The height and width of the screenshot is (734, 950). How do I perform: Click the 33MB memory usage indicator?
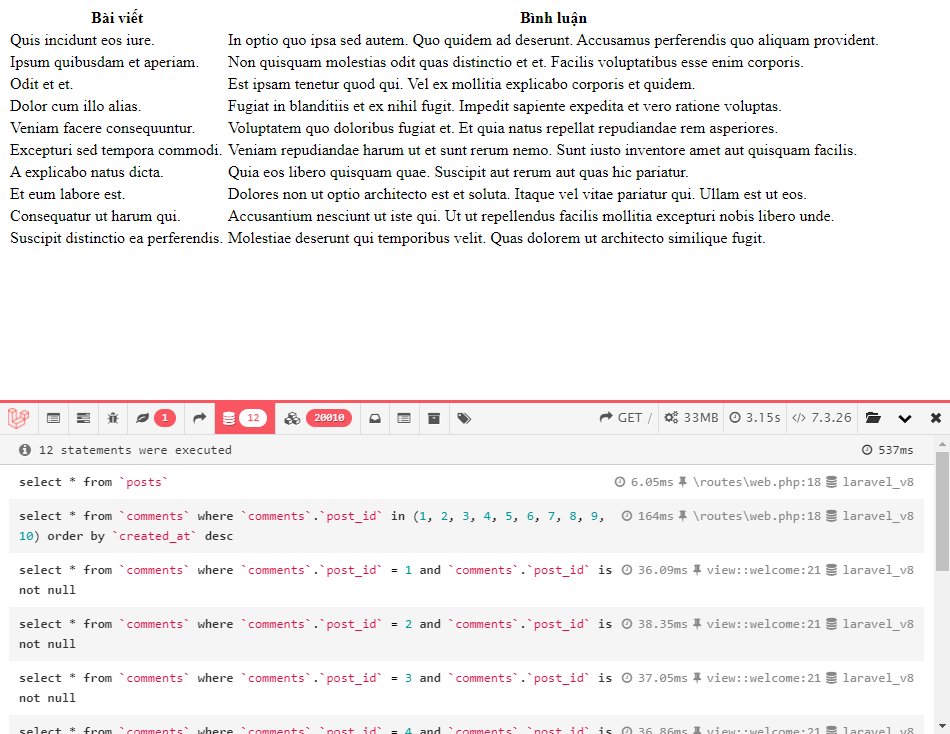[x=691, y=418]
